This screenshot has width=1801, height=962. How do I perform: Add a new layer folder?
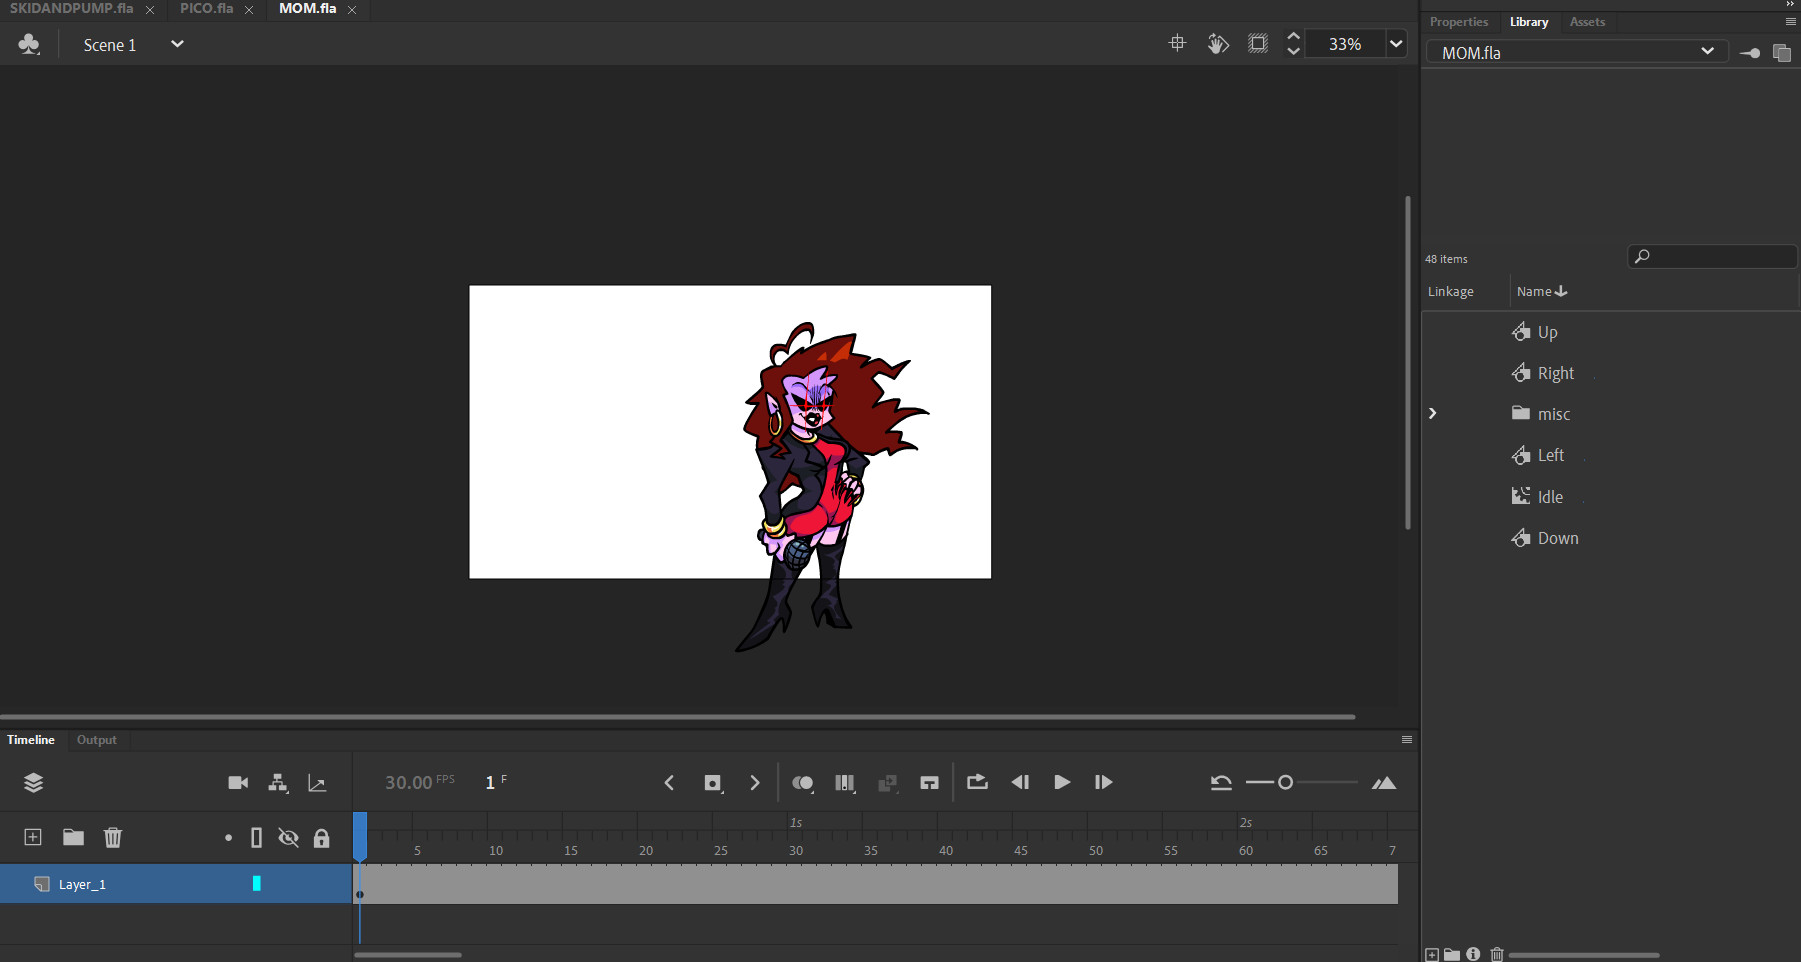(72, 837)
